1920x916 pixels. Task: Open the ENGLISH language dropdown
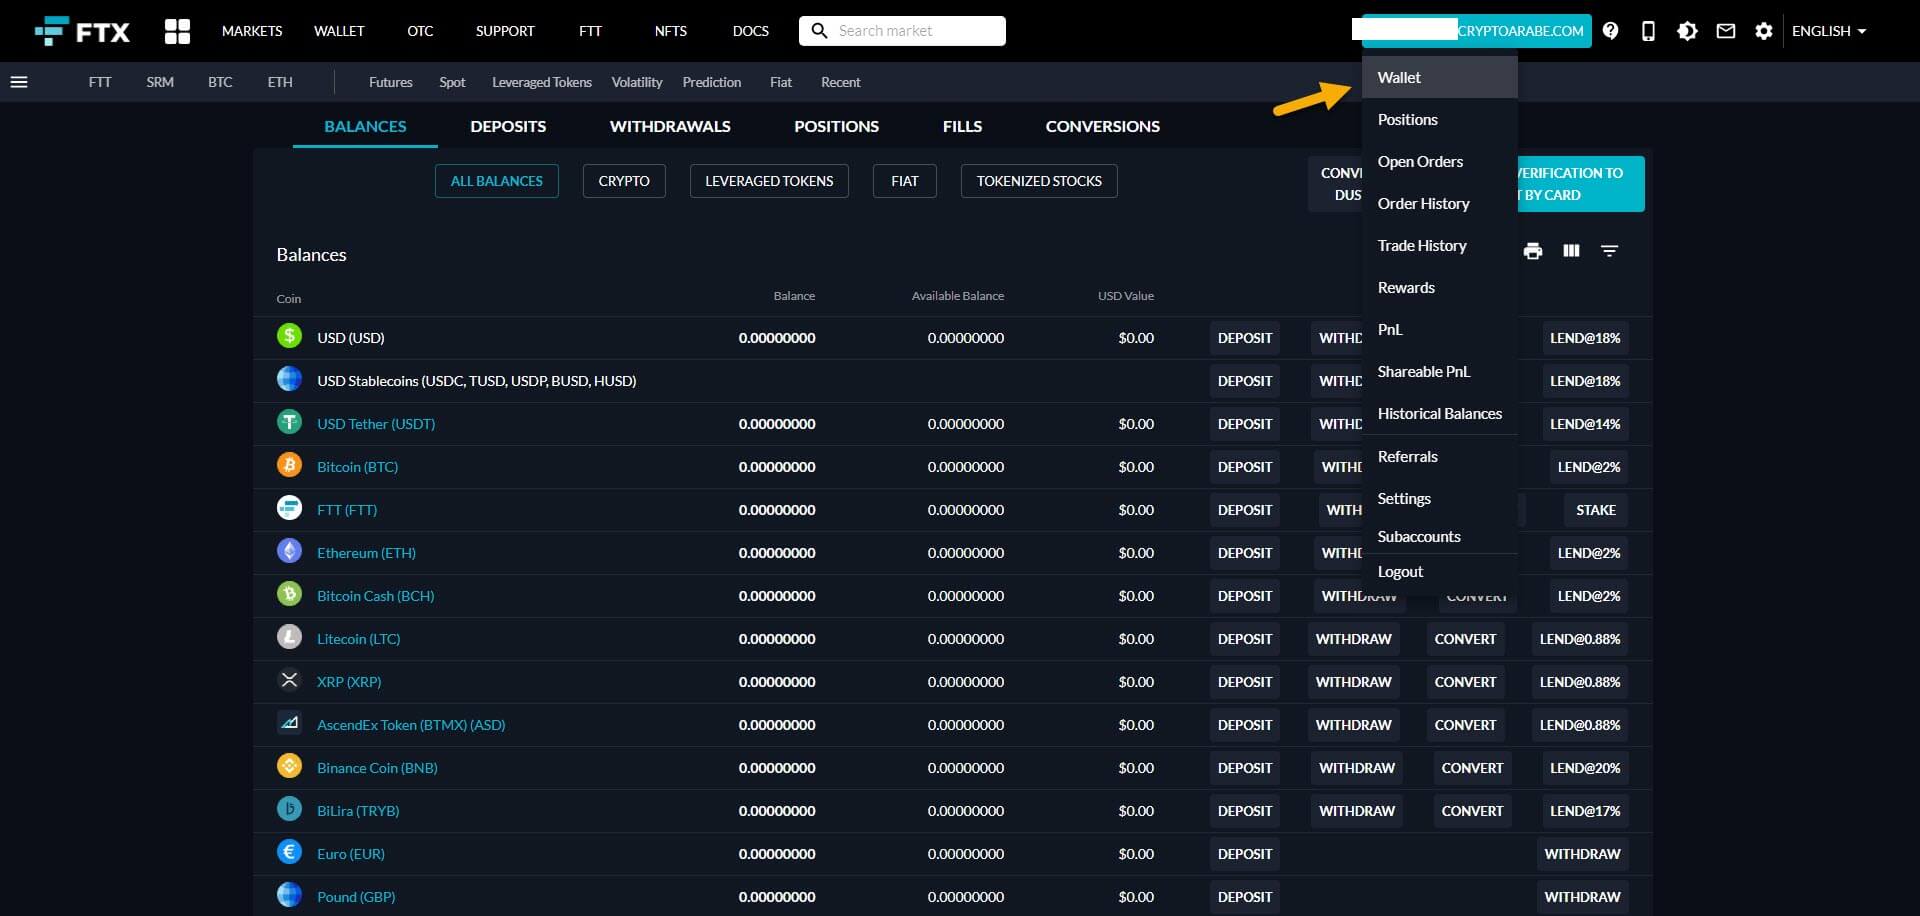click(1828, 31)
